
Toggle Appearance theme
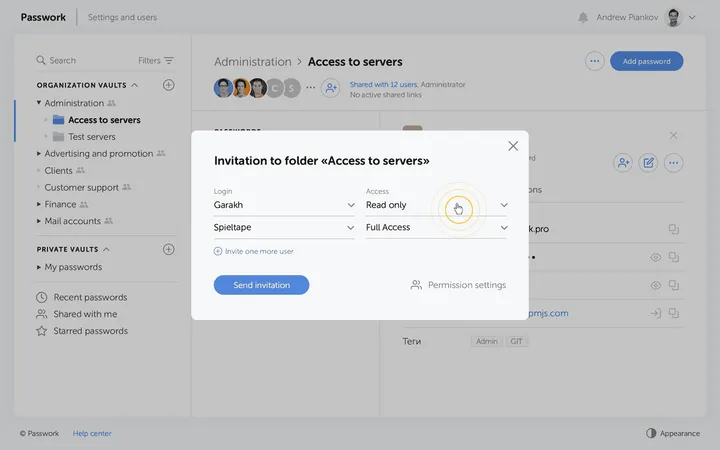673,433
